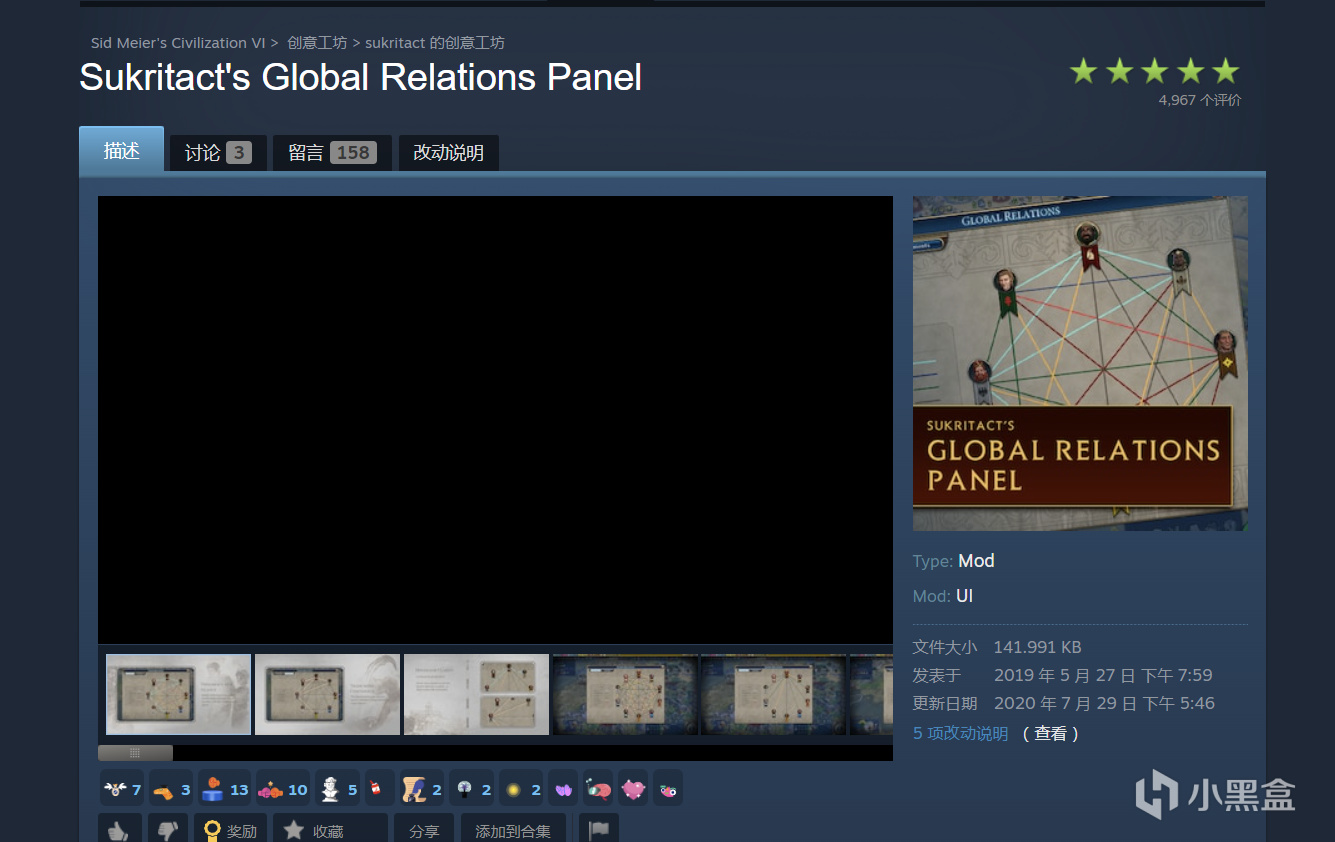Click the 收藏 favorite button
1335x842 pixels.
point(330,829)
